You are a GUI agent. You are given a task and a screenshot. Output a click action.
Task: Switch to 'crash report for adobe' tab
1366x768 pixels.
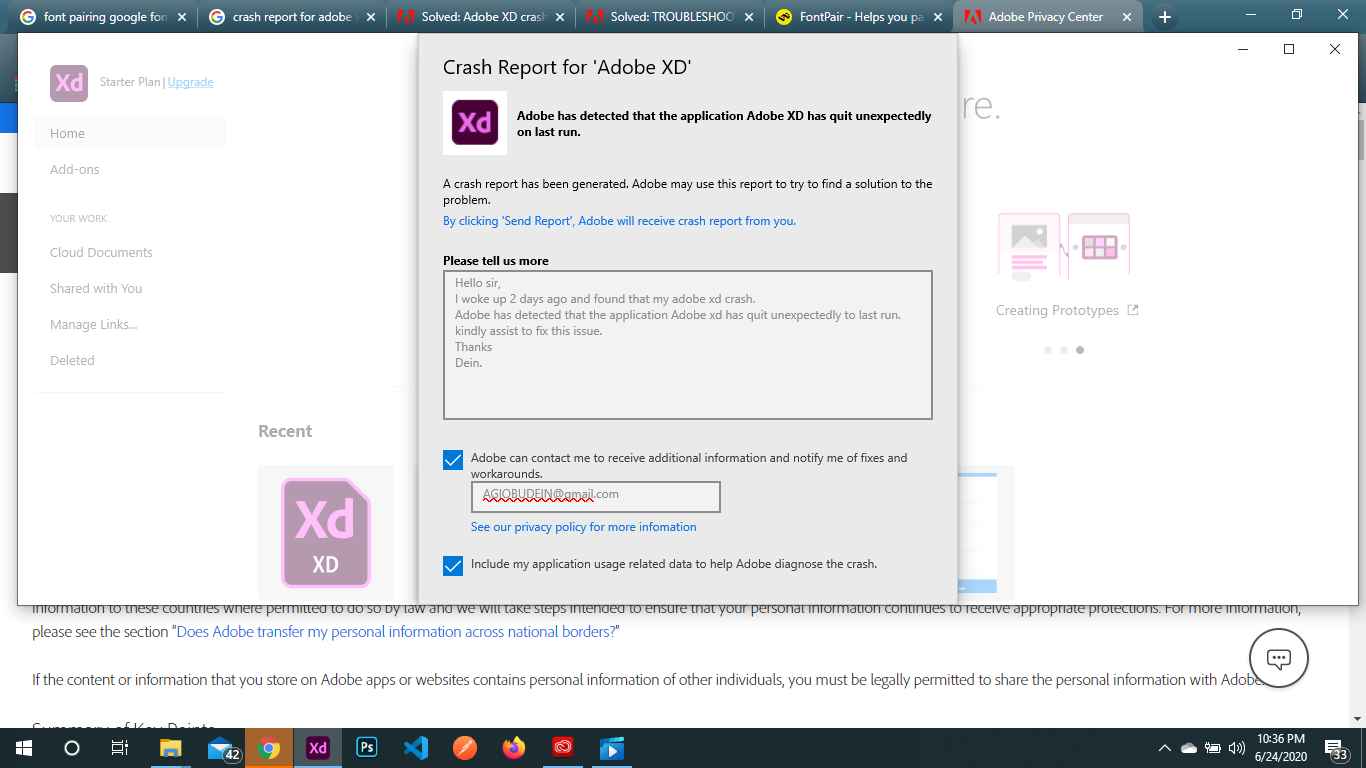(293, 17)
